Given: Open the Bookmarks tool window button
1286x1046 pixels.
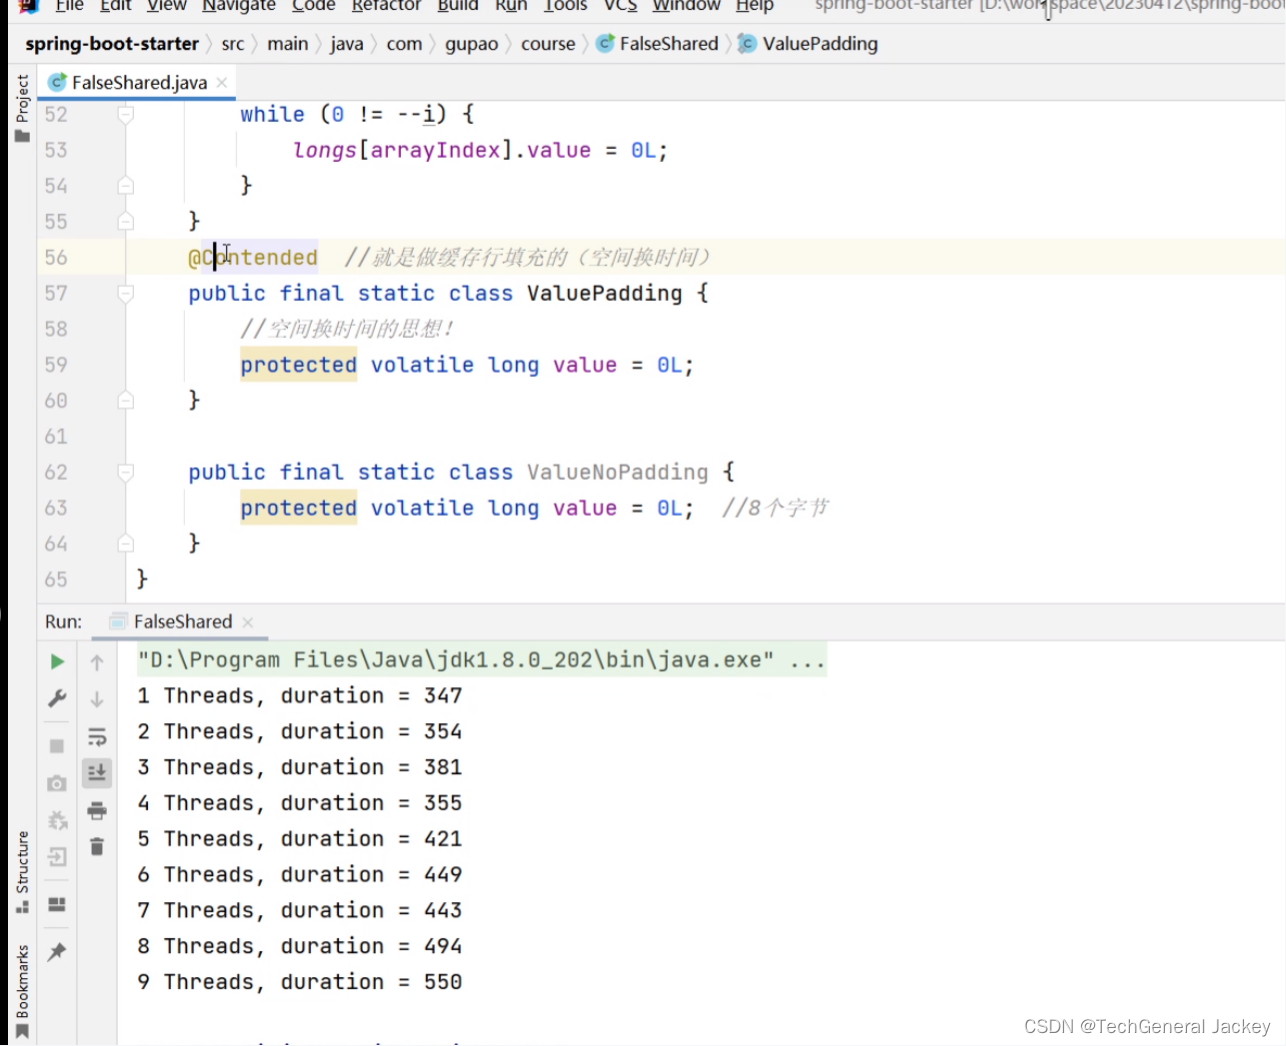Looking at the screenshot, I should [x=22, y=990].
